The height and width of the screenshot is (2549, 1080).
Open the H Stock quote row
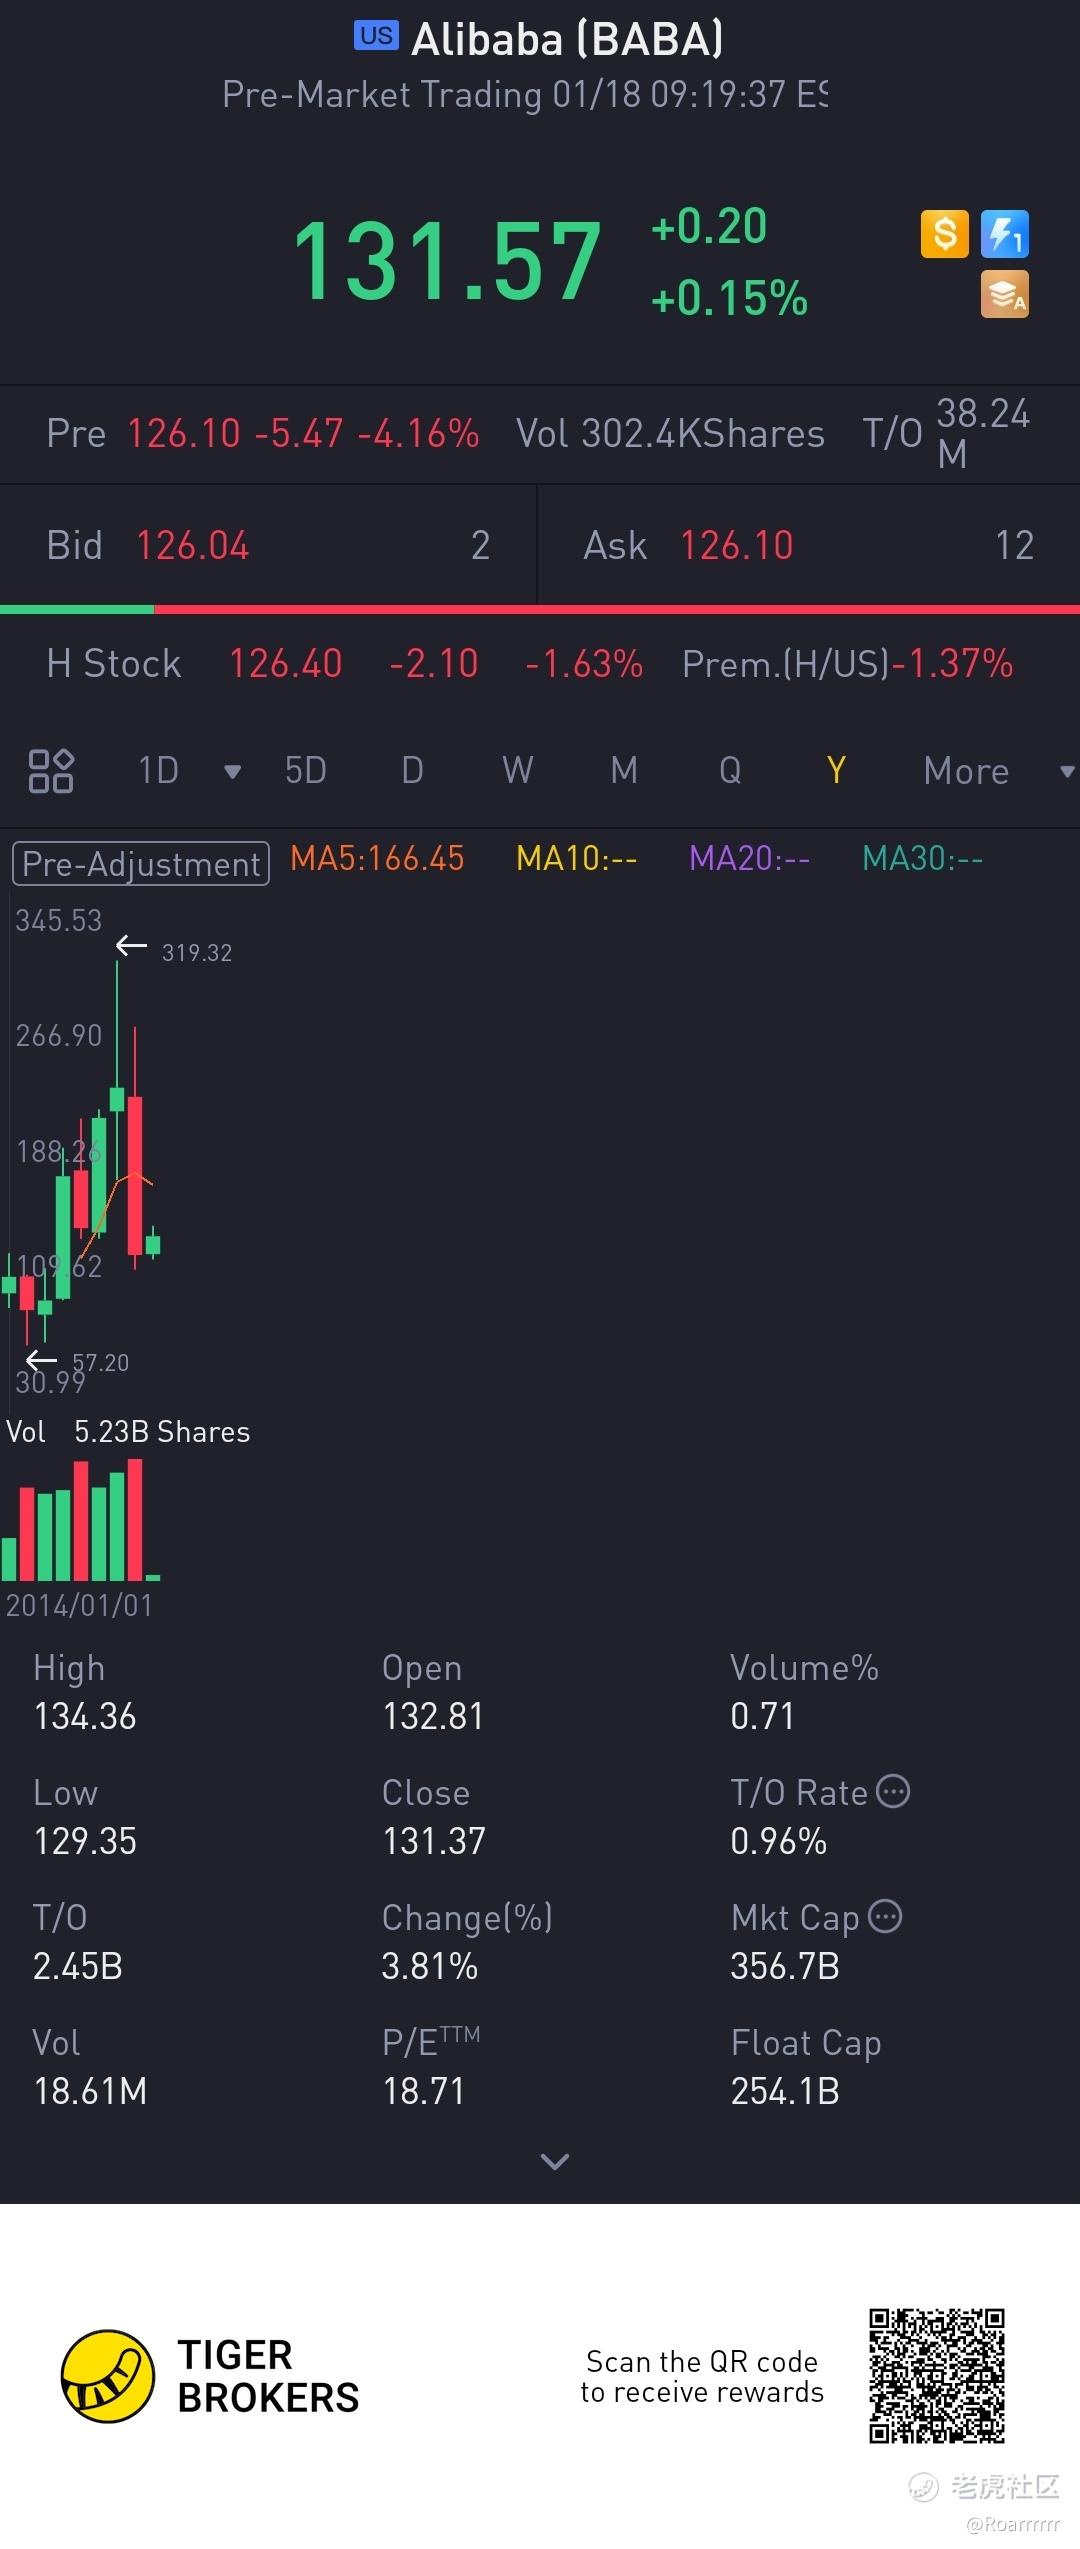coord(530,664)
